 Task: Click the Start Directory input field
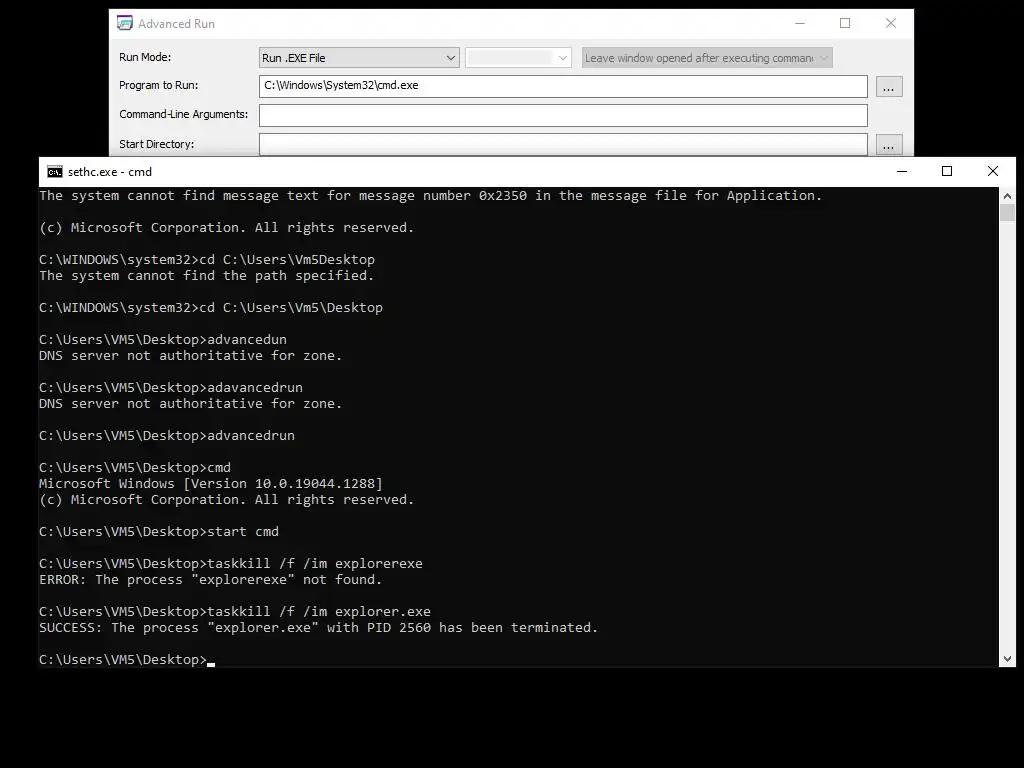point(563,144)
